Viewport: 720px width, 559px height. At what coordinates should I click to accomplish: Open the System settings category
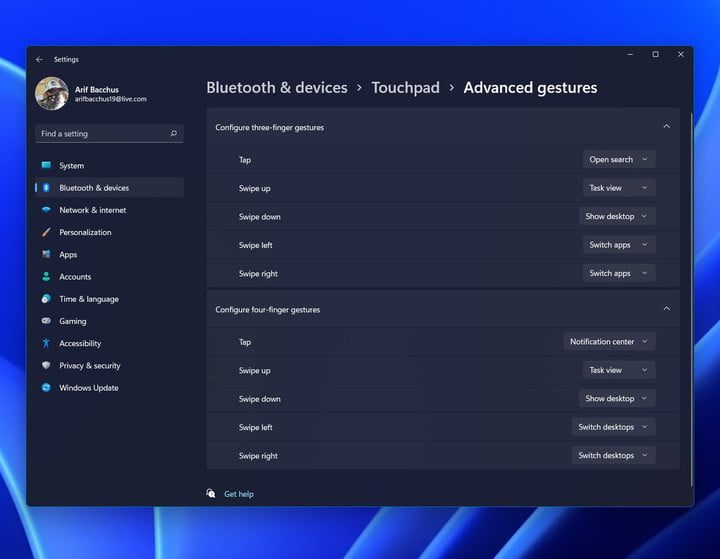click(109, 165)
